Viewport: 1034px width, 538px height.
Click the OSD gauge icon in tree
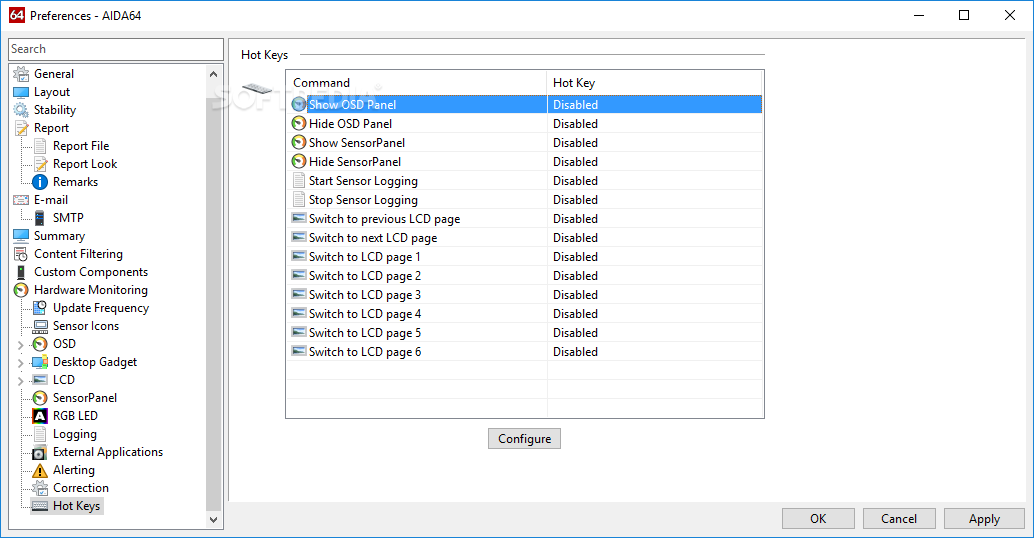40,344
